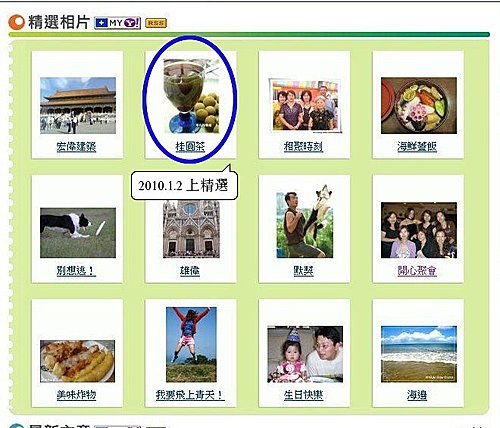500x428 pixels.
Task: Open the 海鮮蓋飯 seafood bowl photo
Action: tap(419, 106)
